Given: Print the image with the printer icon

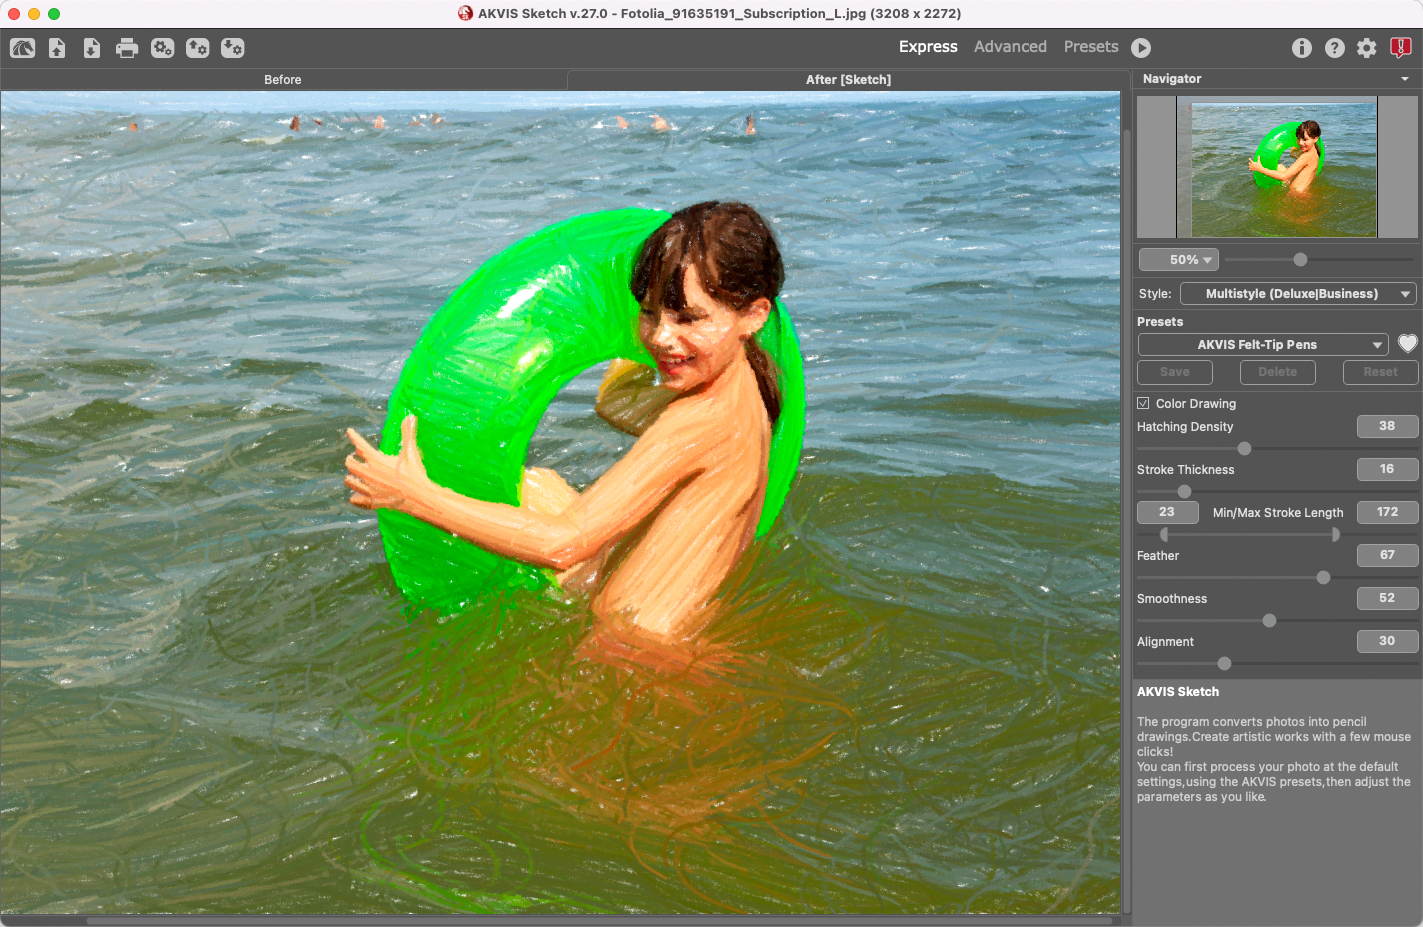Looking at the screenshot, I should [127, 48].
